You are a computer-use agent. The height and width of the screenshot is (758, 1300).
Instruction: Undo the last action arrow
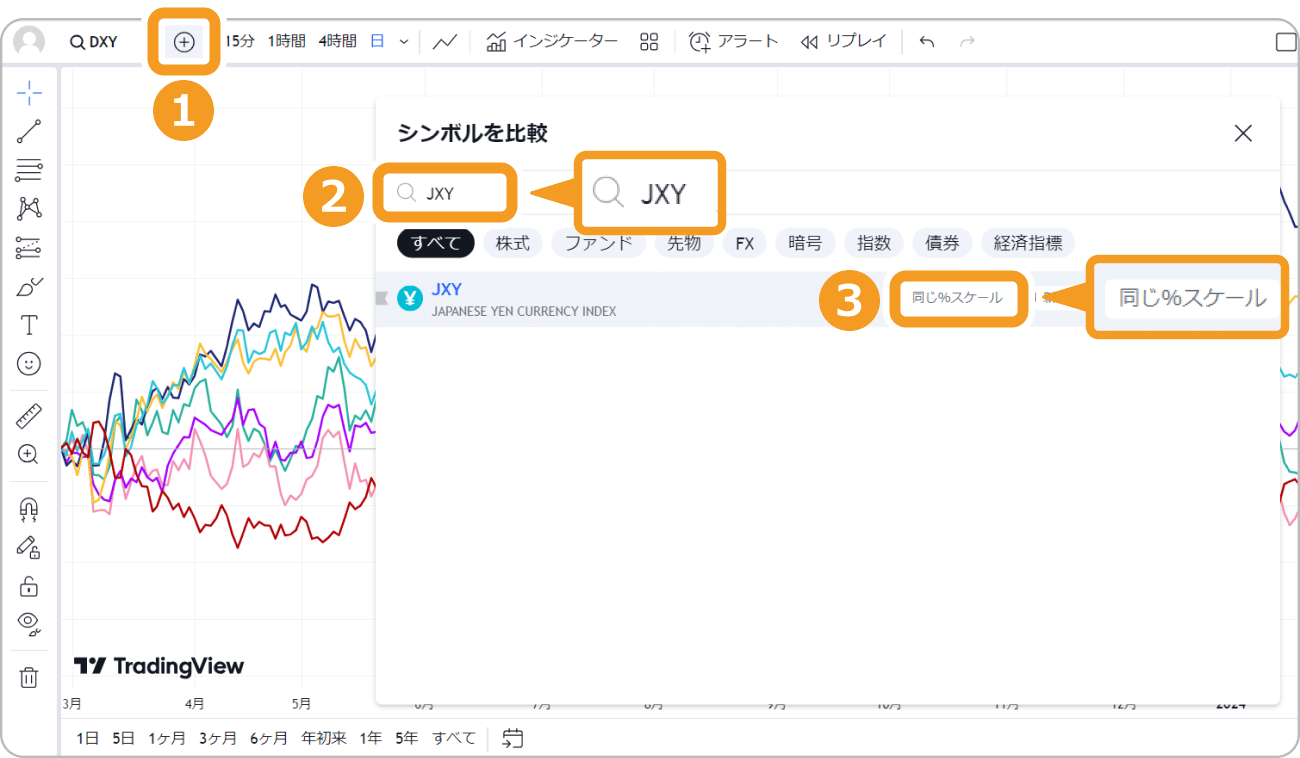pos(927,42)
